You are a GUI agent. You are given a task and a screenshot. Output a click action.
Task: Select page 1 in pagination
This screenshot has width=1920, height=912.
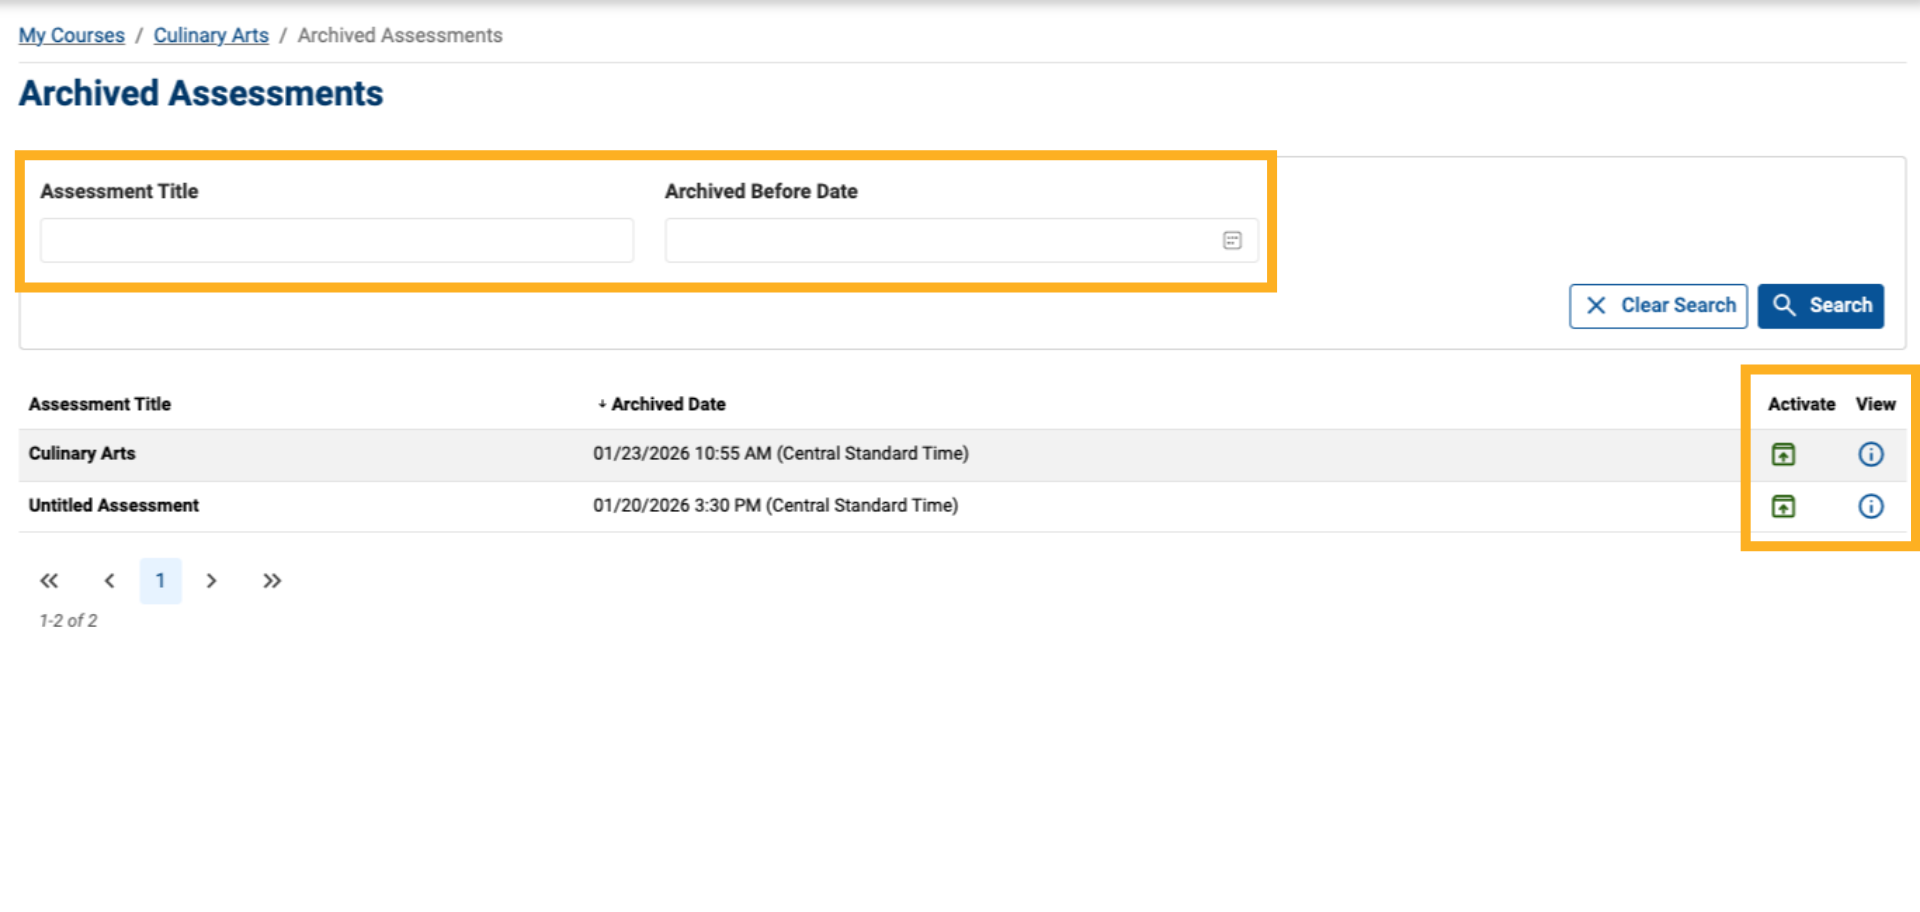click(x=160, y=580)
